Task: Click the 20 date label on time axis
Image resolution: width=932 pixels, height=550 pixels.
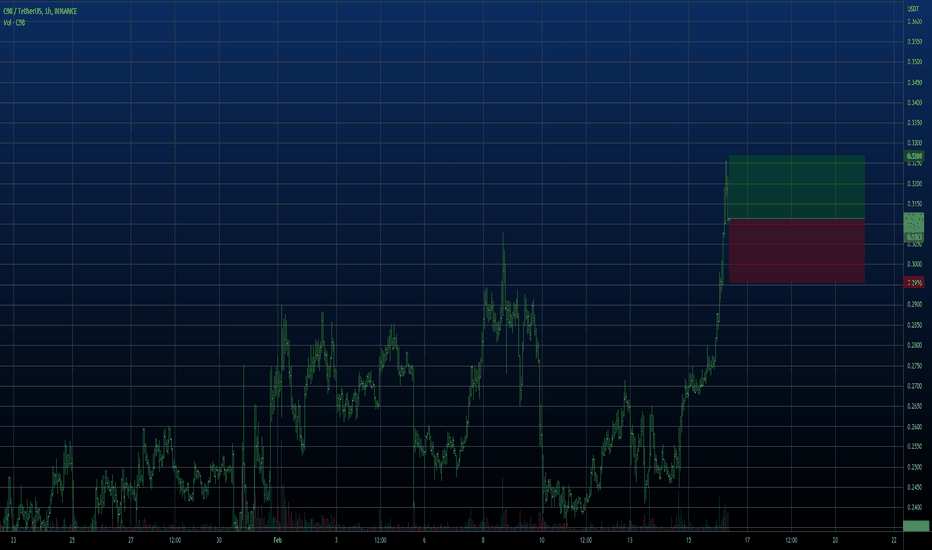Action: point(835,540)
